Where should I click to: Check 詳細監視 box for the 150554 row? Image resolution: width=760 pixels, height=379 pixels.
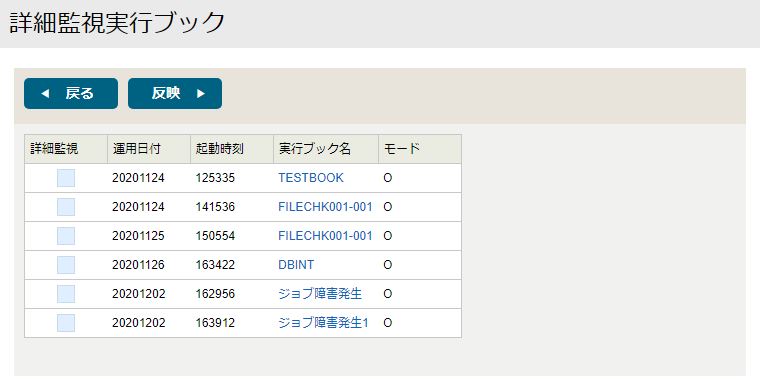[x=66, y=236]
